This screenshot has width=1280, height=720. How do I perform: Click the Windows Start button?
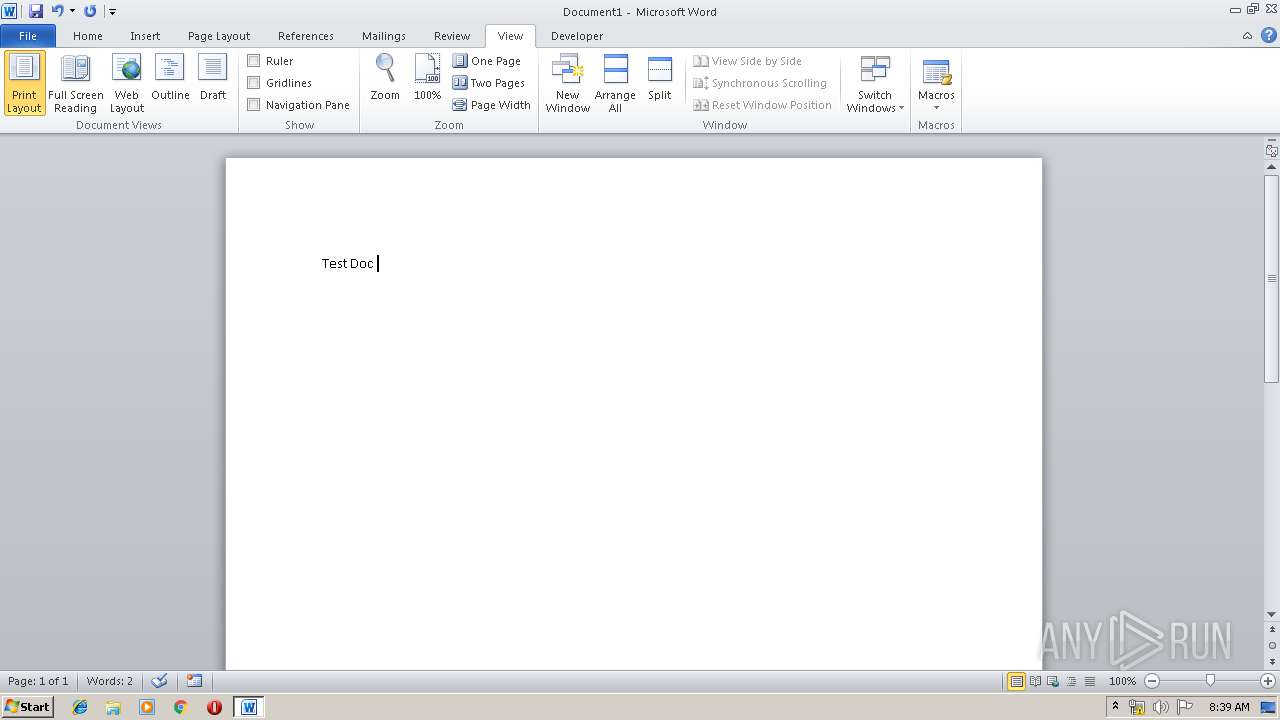point(27,707)
